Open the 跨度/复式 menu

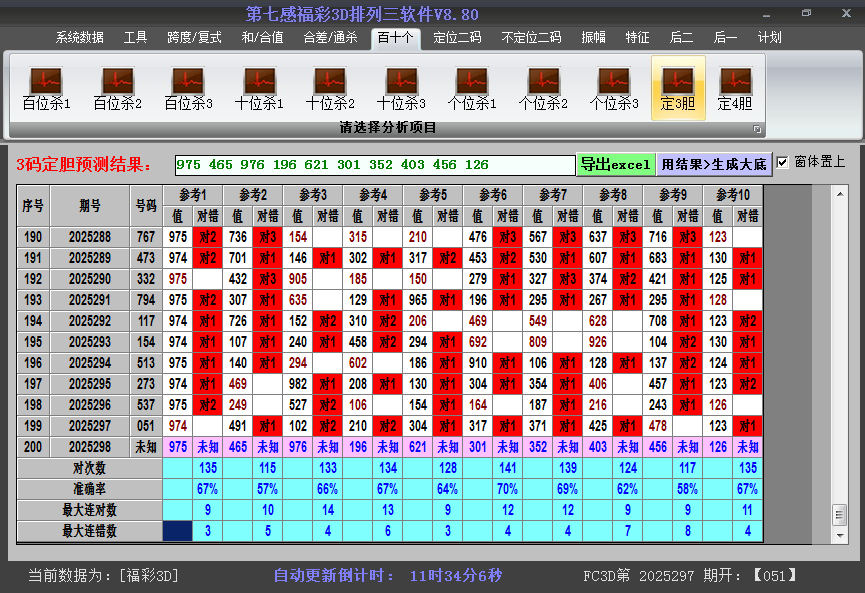(x=194, y=38)
